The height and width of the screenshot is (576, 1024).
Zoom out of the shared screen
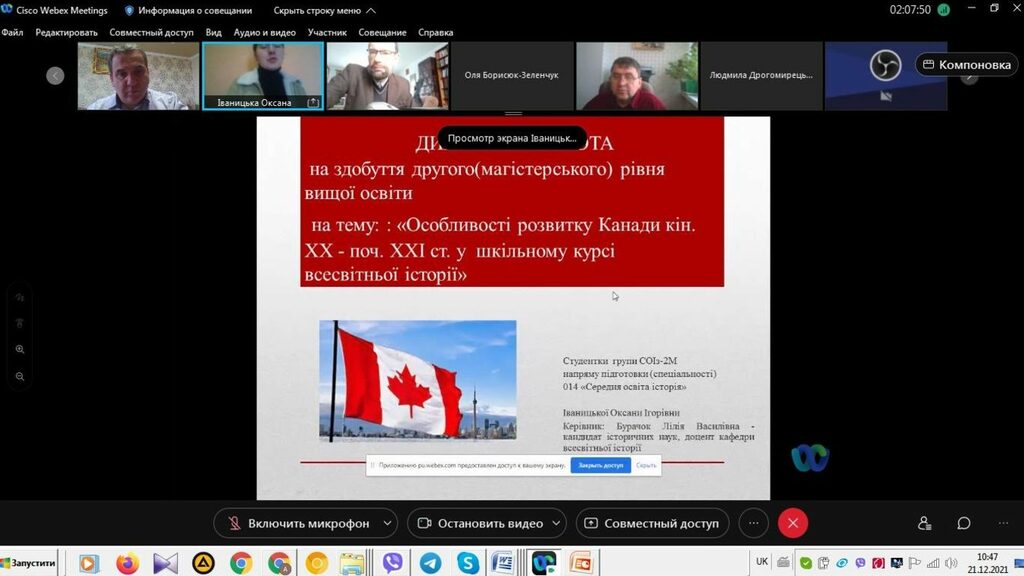pos(20,377)
